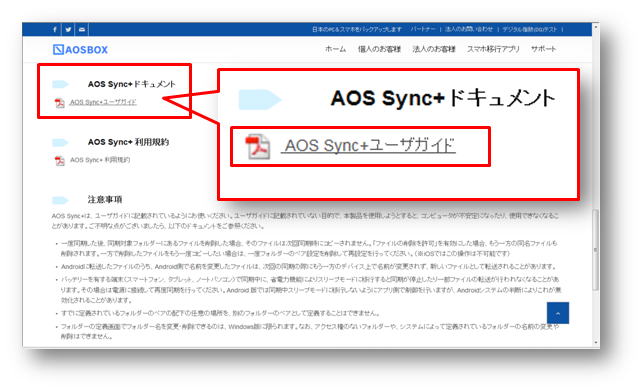642x391 pixels.
Task: Open the Facebook icon in the top bar
Action: coord(55,29)
